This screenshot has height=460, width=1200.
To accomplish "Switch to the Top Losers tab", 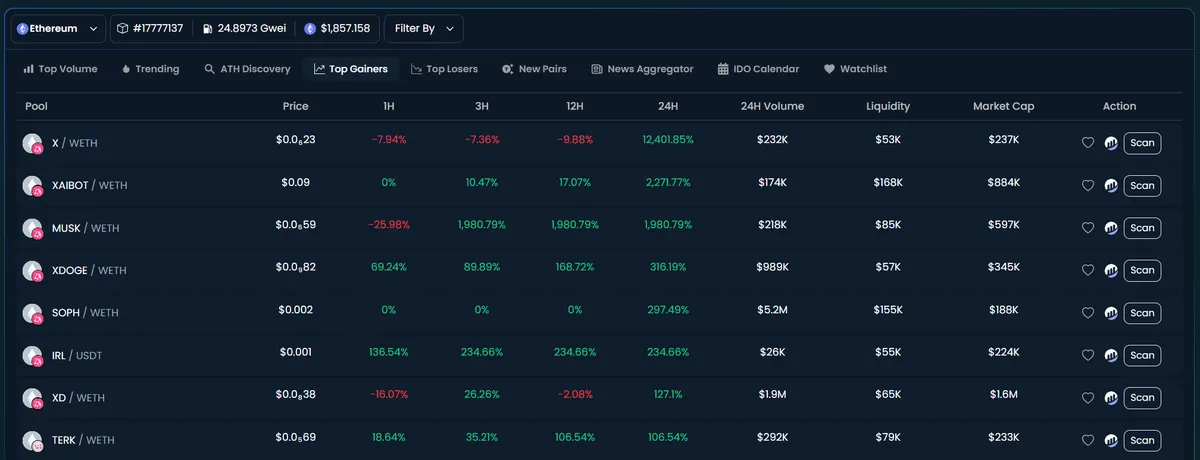I will click(444, 69).
